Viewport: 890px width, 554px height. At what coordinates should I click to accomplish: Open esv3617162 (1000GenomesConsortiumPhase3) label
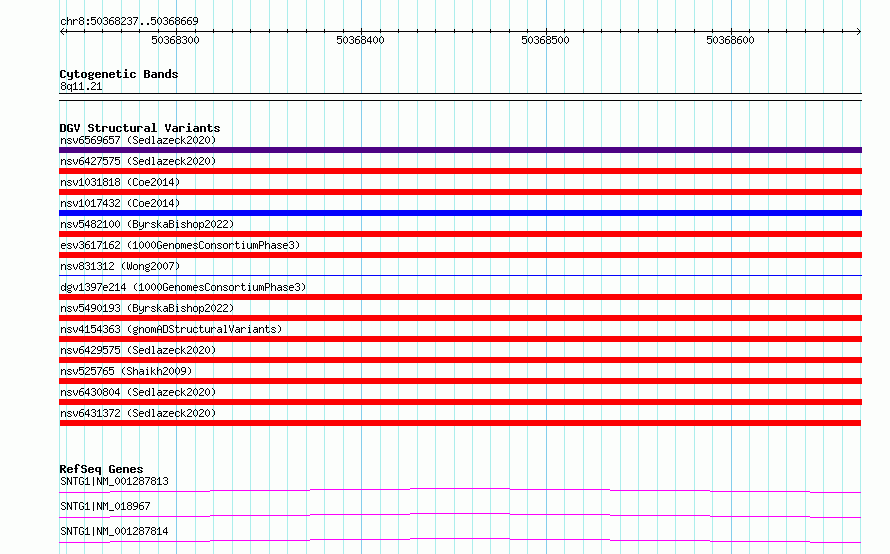tap(180, 245)
